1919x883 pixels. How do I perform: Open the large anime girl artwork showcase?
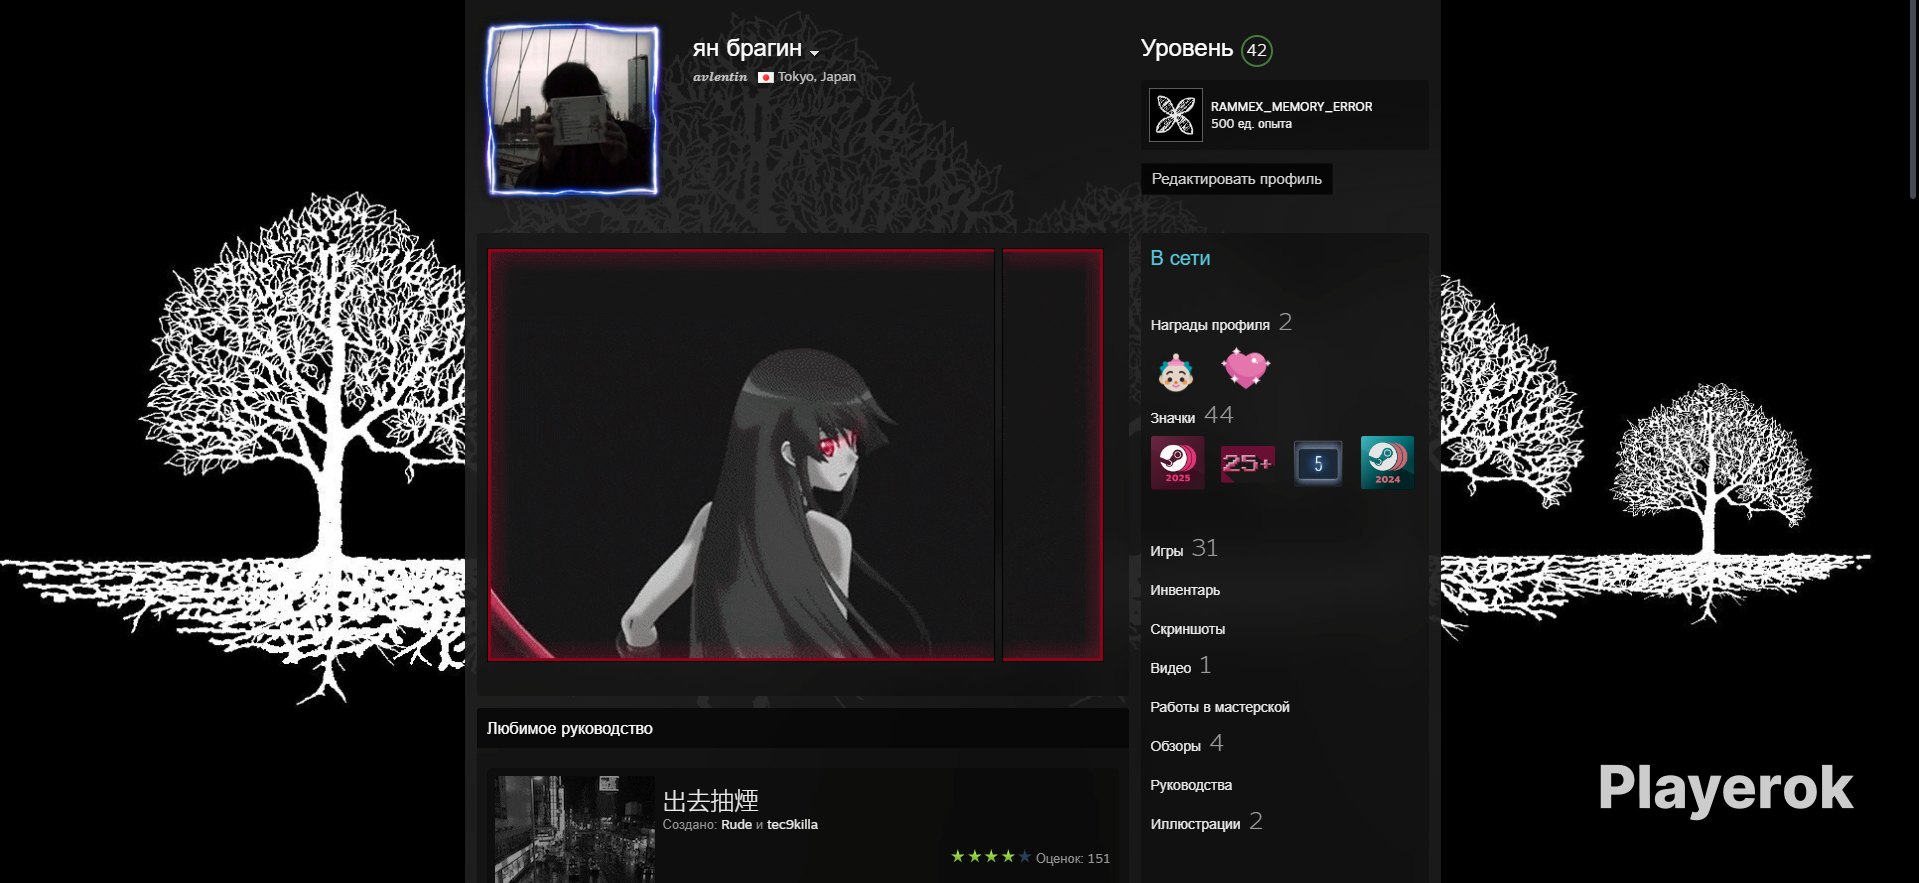click(x=741, y=455)
